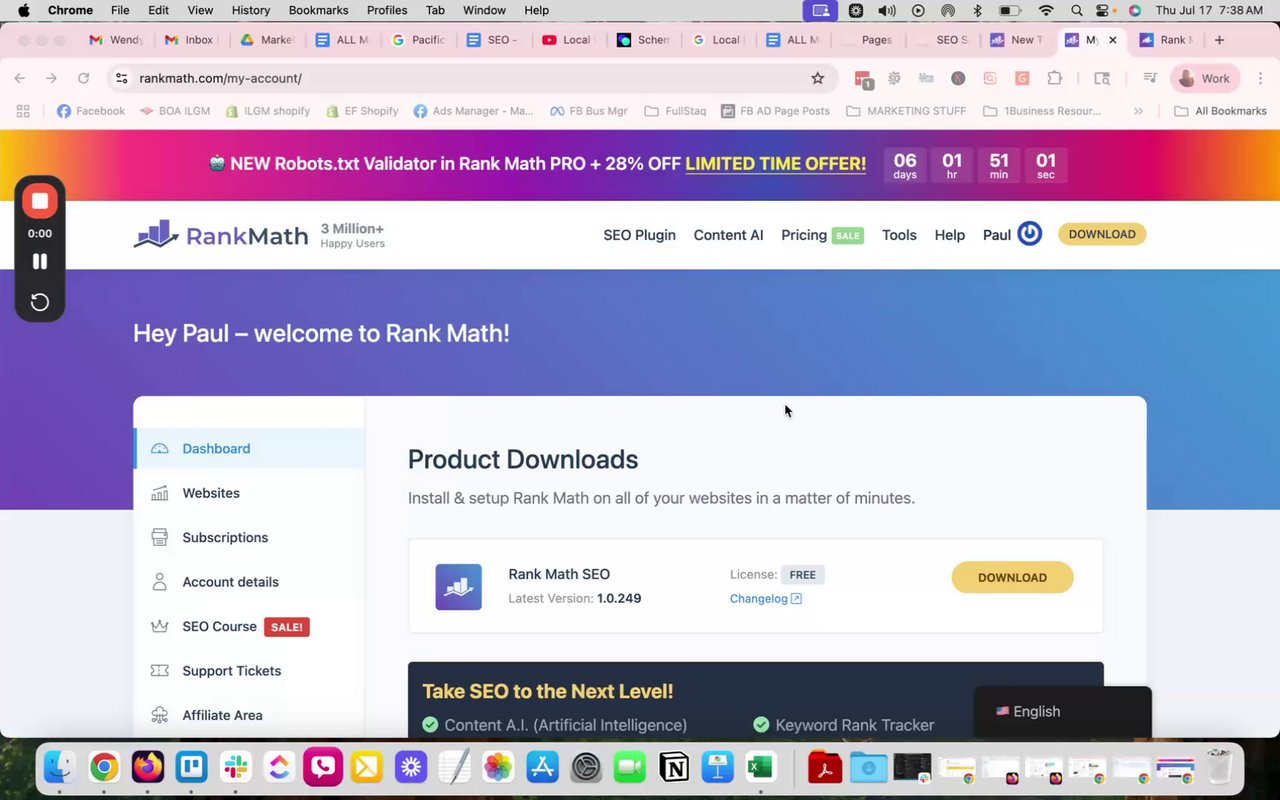
Task: Open Excel from the dock
Action: click(x=762, y=767)
